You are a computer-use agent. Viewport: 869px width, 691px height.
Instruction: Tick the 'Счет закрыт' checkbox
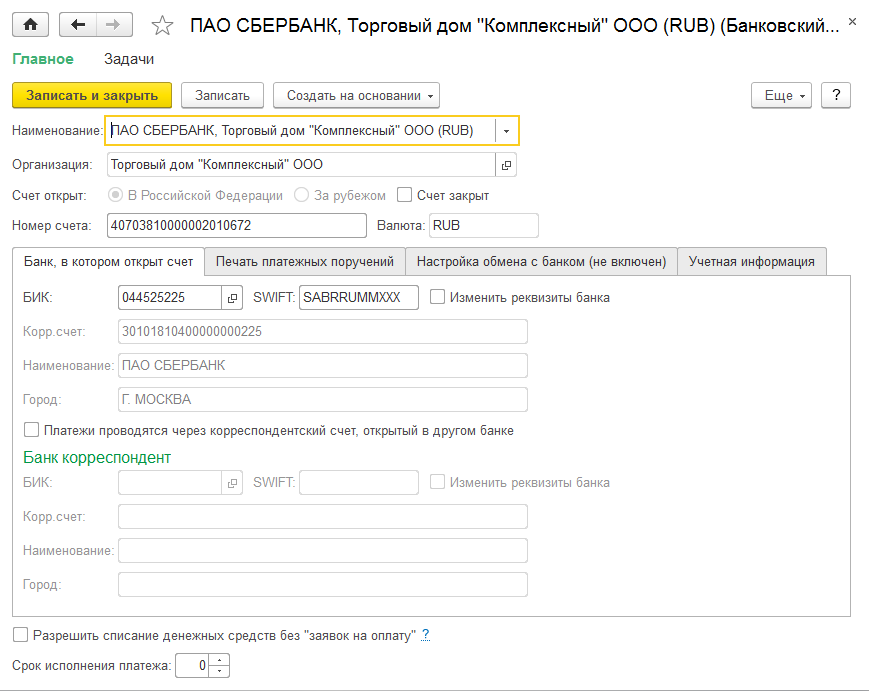point(405,195)
